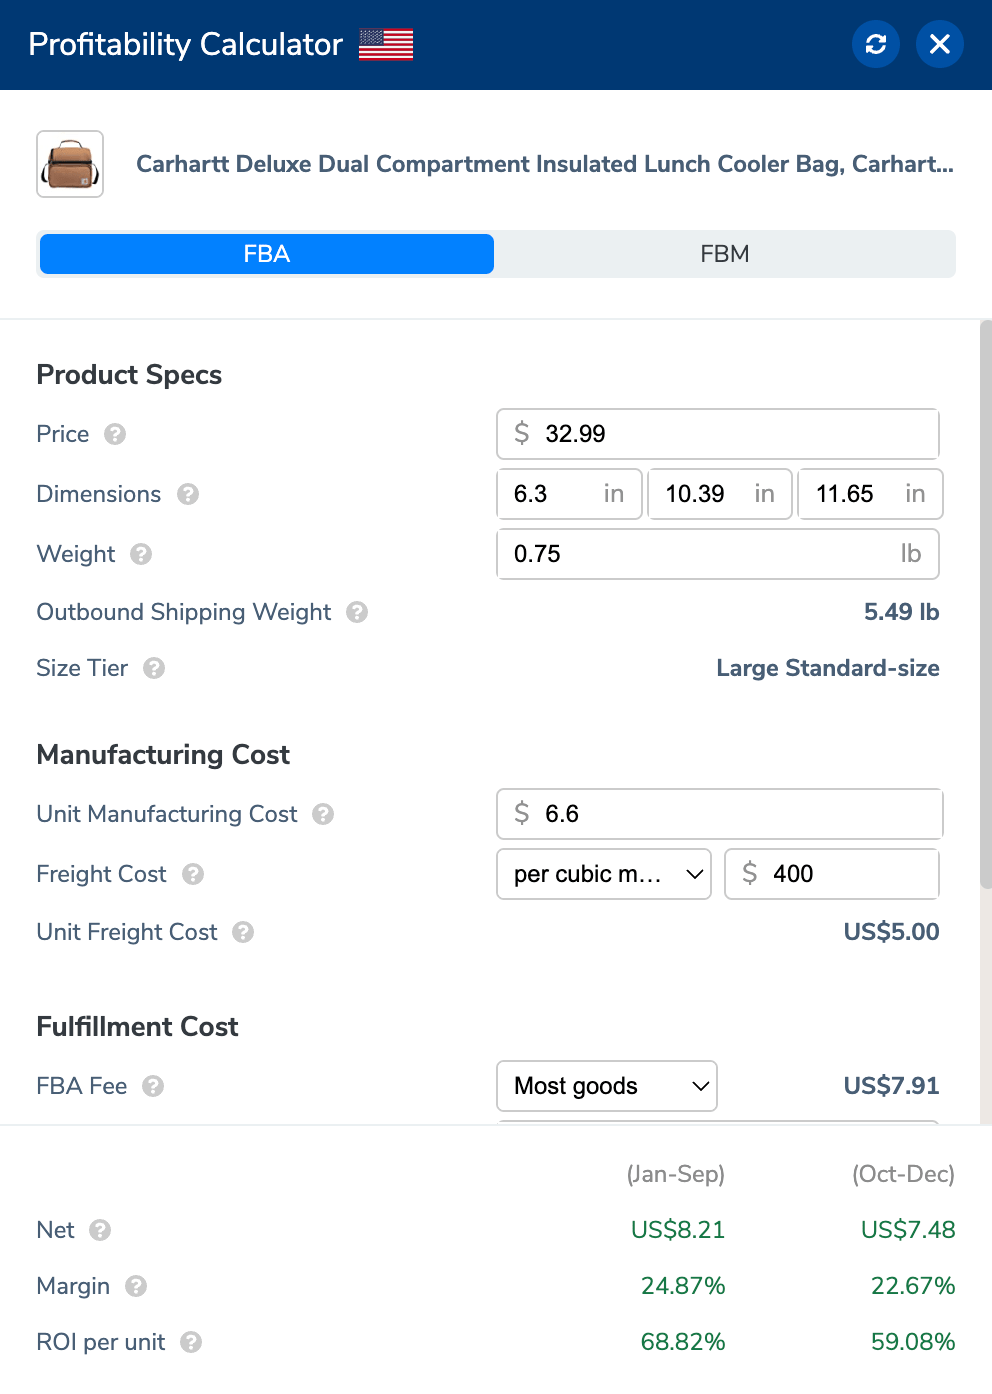Open the per cubic meter freight dropdown

(604, 874)
